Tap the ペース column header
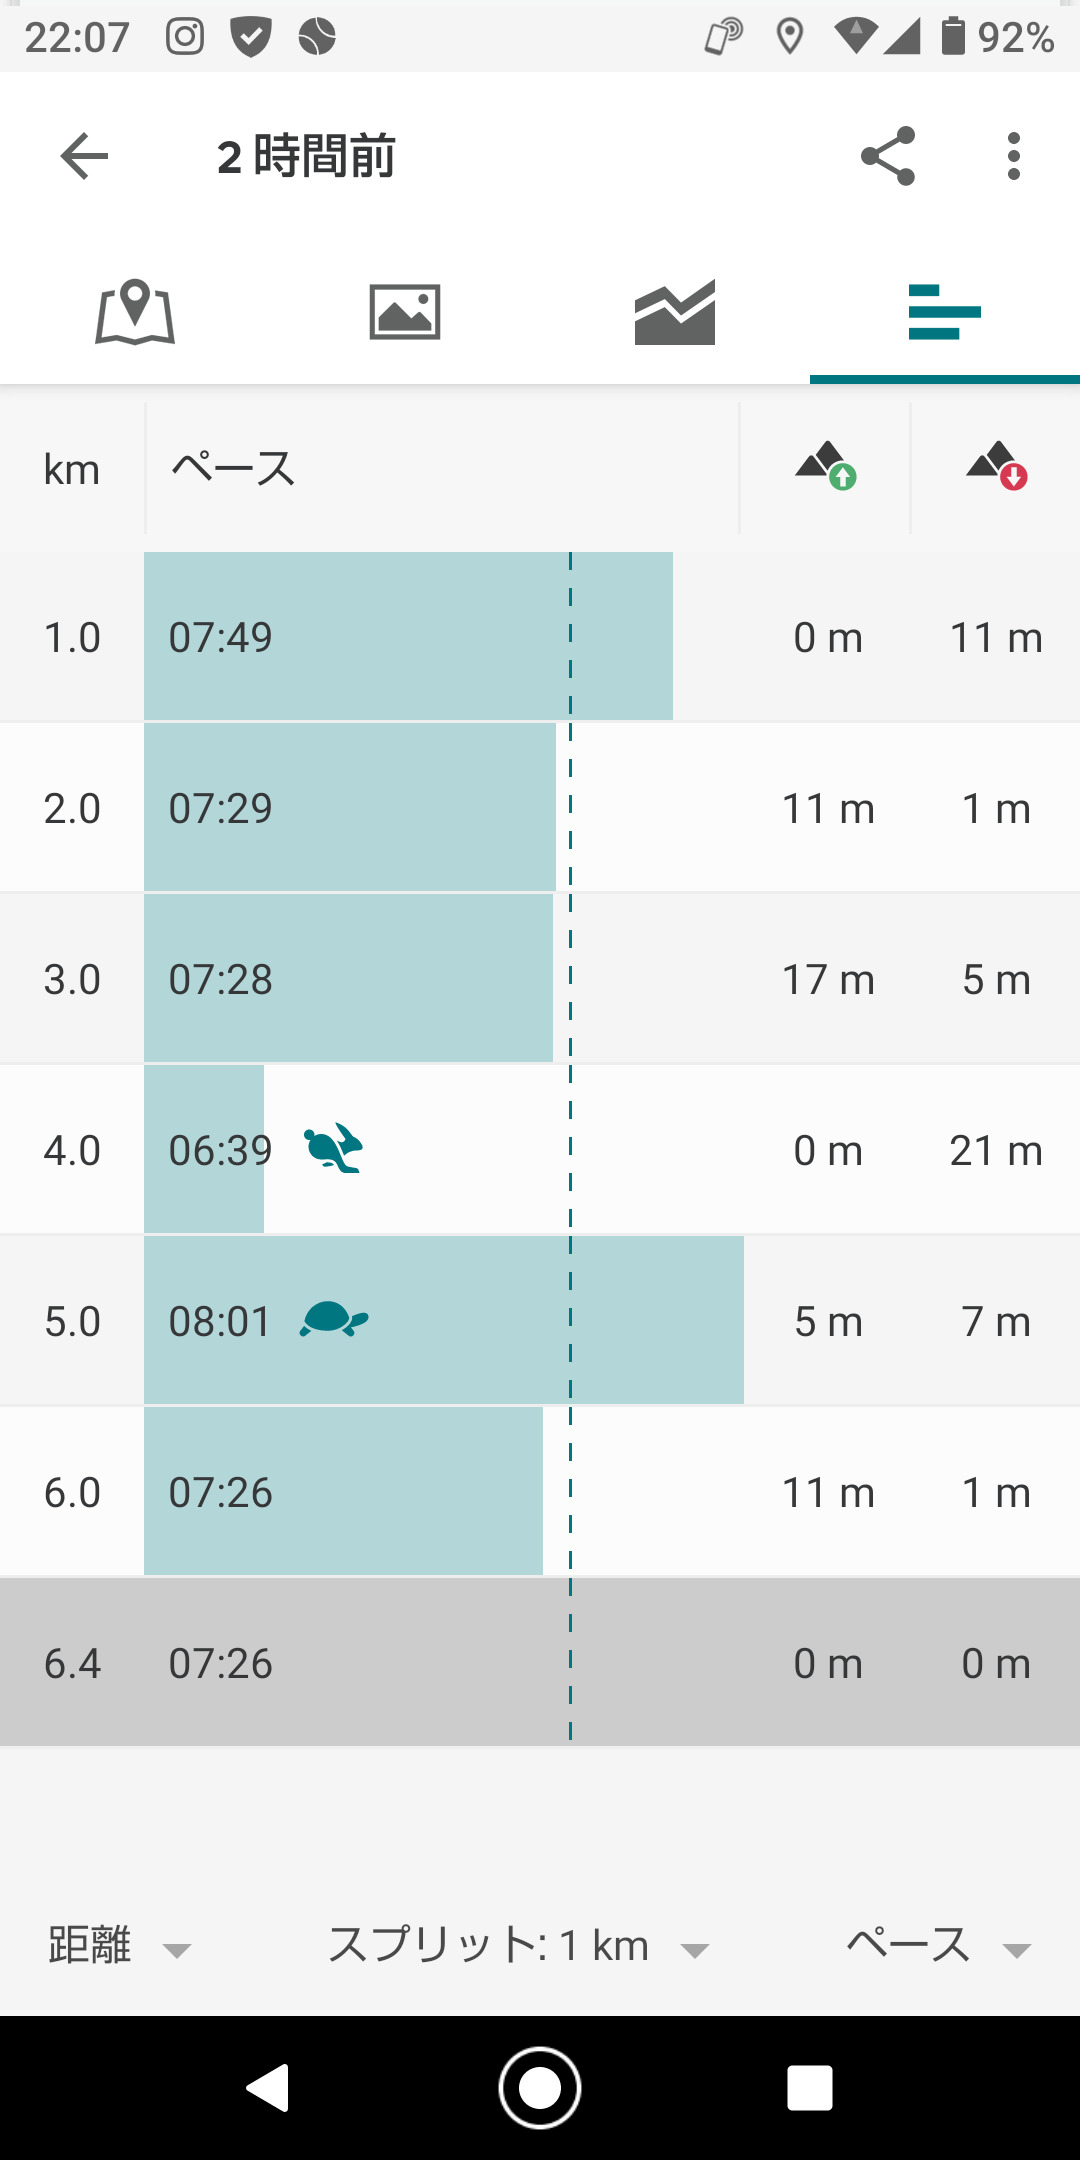This screenshot has width=1080, height=2160. (233, 468)
